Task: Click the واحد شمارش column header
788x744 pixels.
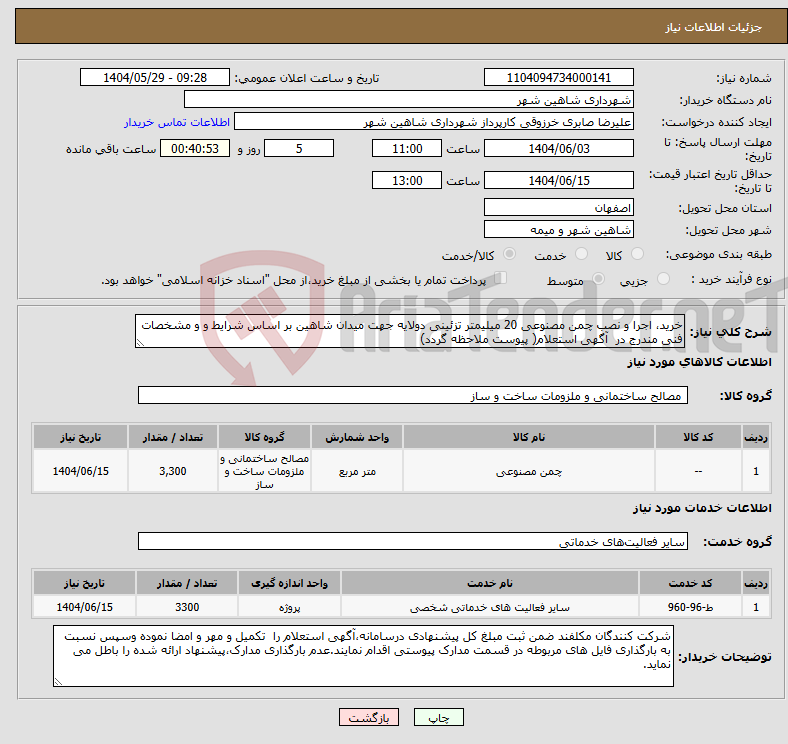Action: click(x=357, y=437)
